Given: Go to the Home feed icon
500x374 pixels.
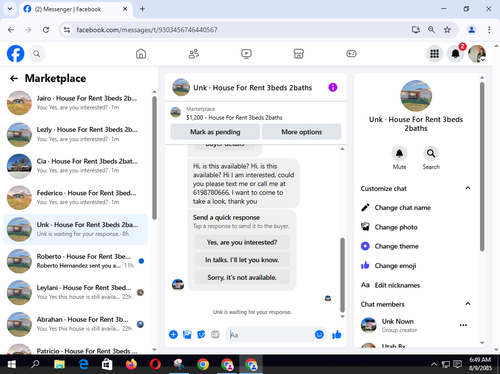Looking at the screenshot, I should point(141,54).
